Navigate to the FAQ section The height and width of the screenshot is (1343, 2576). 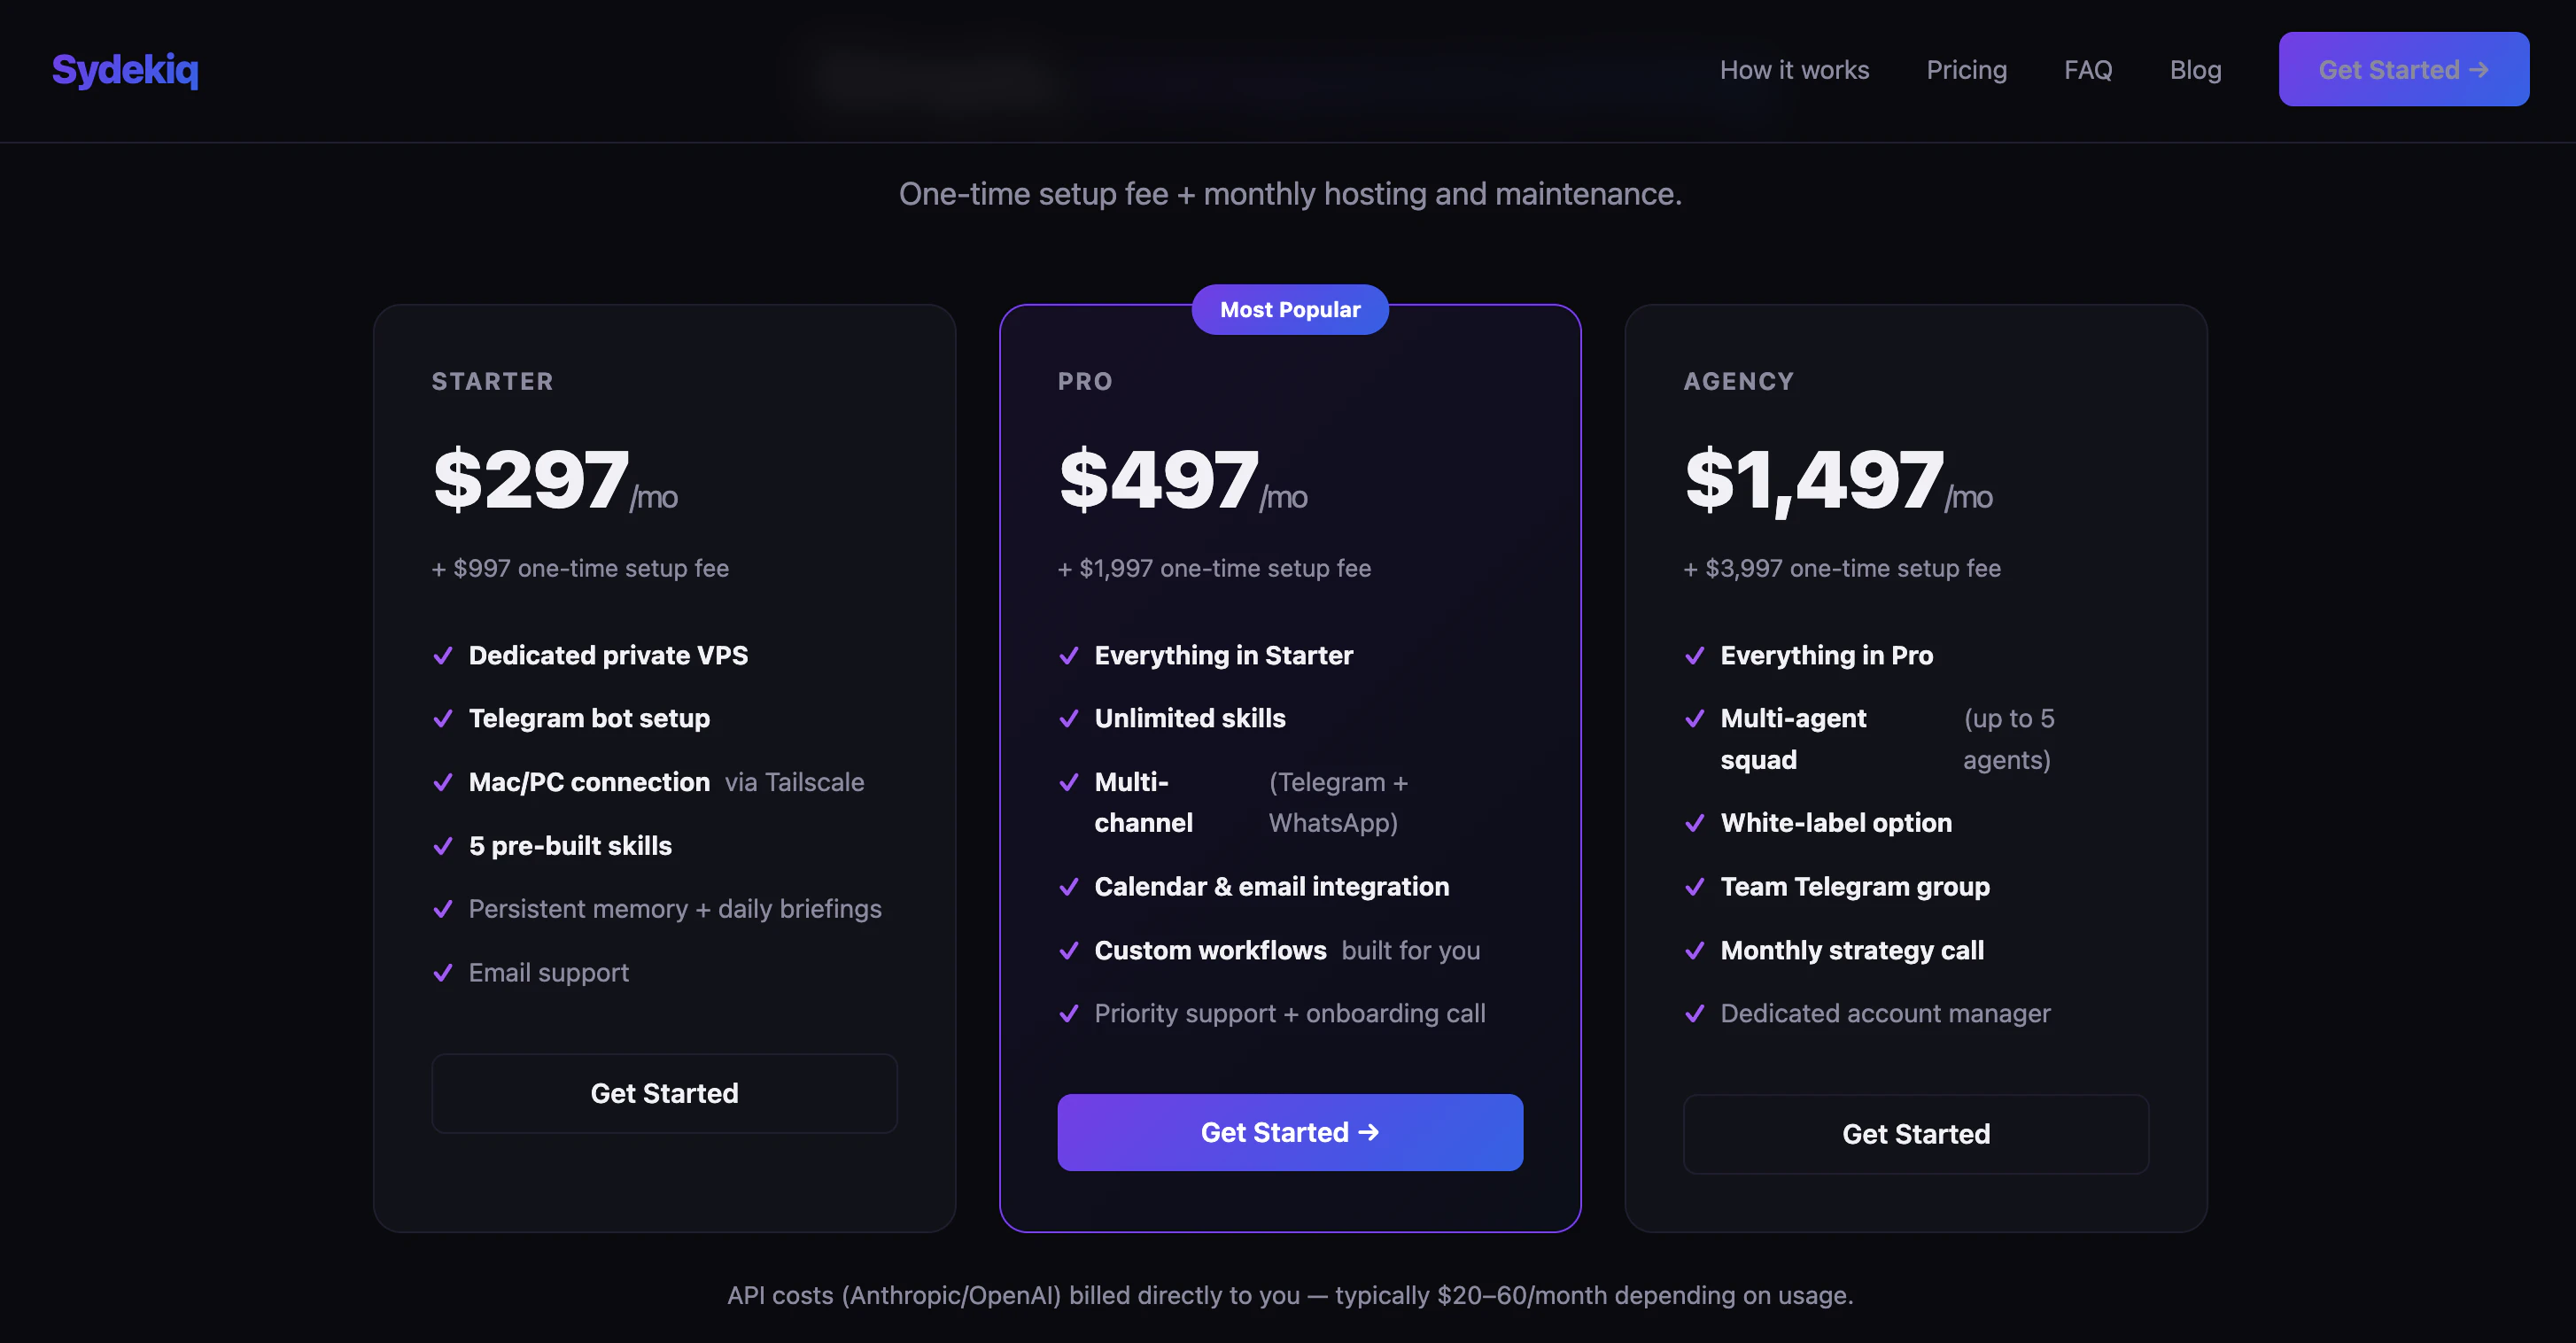(x=2088, y=69)
